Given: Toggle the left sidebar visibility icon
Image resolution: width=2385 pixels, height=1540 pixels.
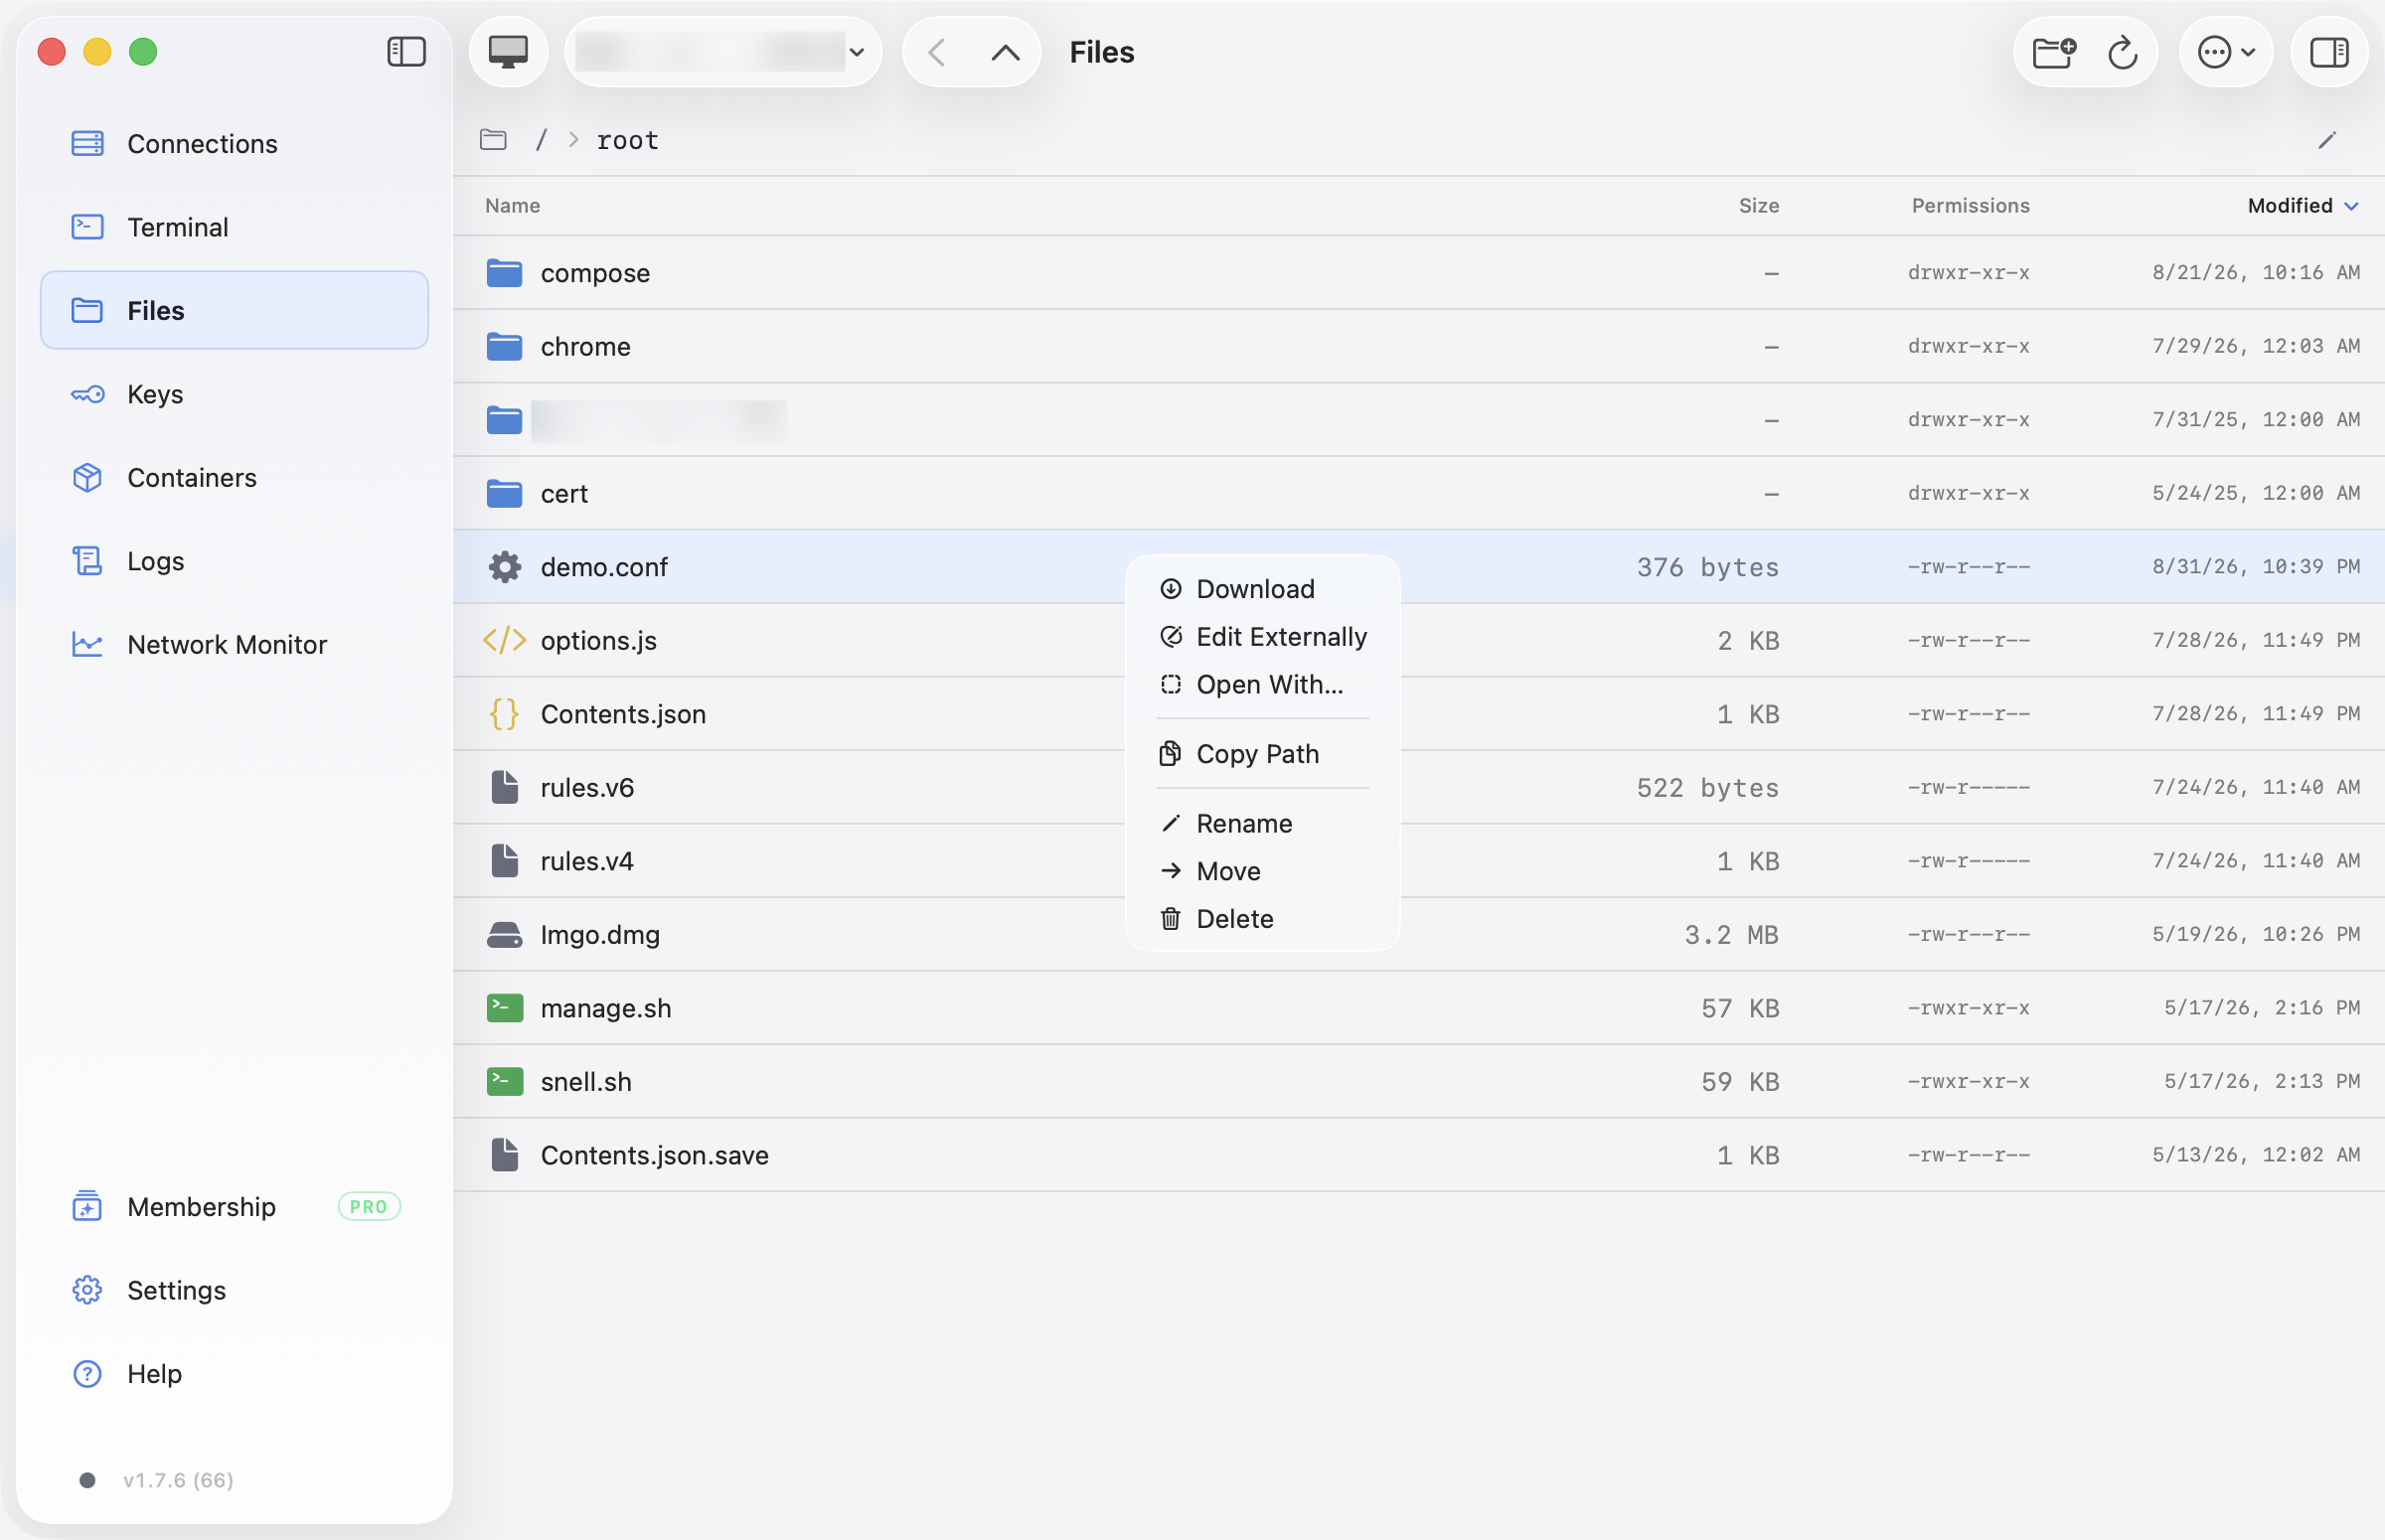Looking at the screenshot, I should [x=406, y=52].
